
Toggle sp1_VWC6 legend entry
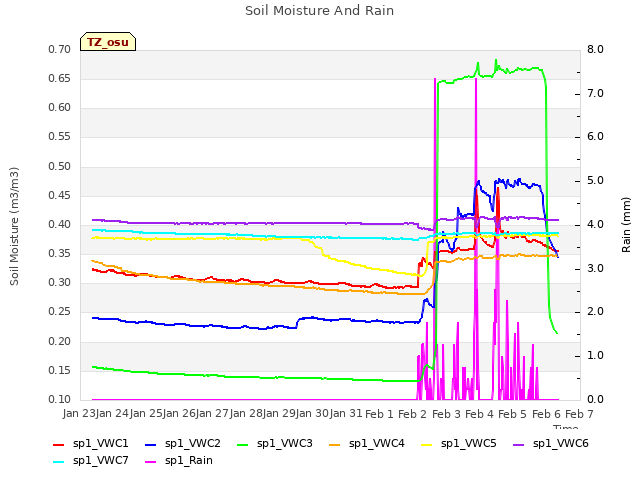[551, 444]
